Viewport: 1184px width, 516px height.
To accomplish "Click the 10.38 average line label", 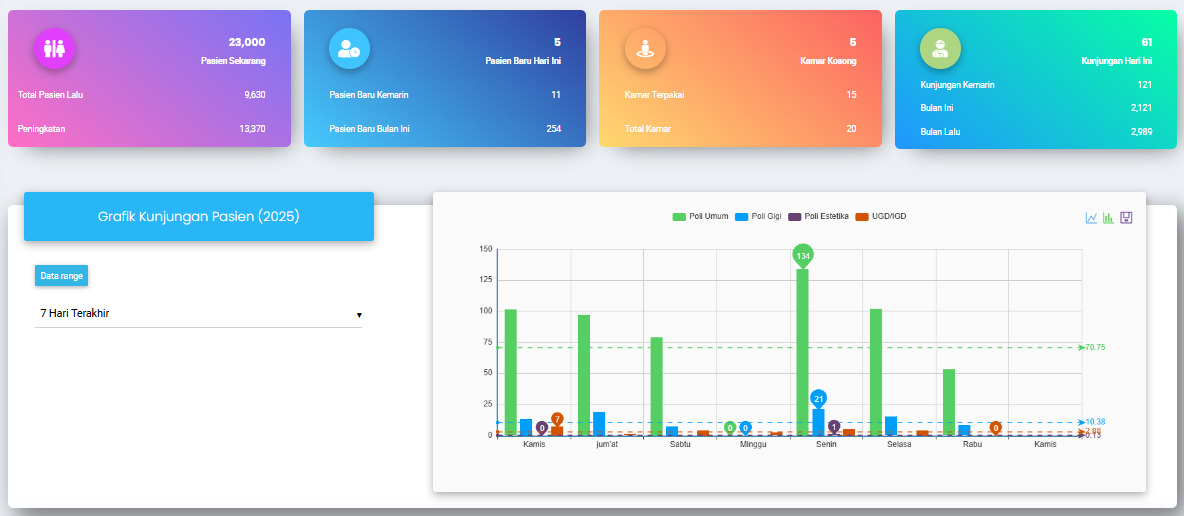I will click(1095, 422).
